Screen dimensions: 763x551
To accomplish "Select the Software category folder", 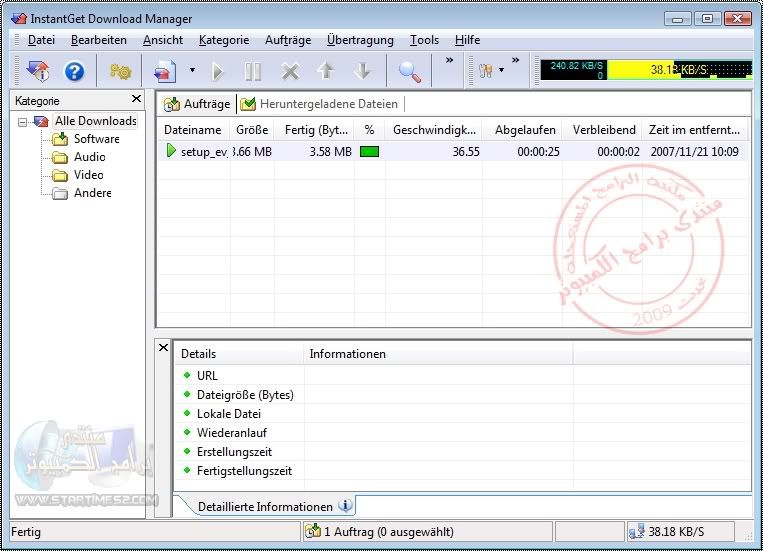I will (x=96, y=139).
